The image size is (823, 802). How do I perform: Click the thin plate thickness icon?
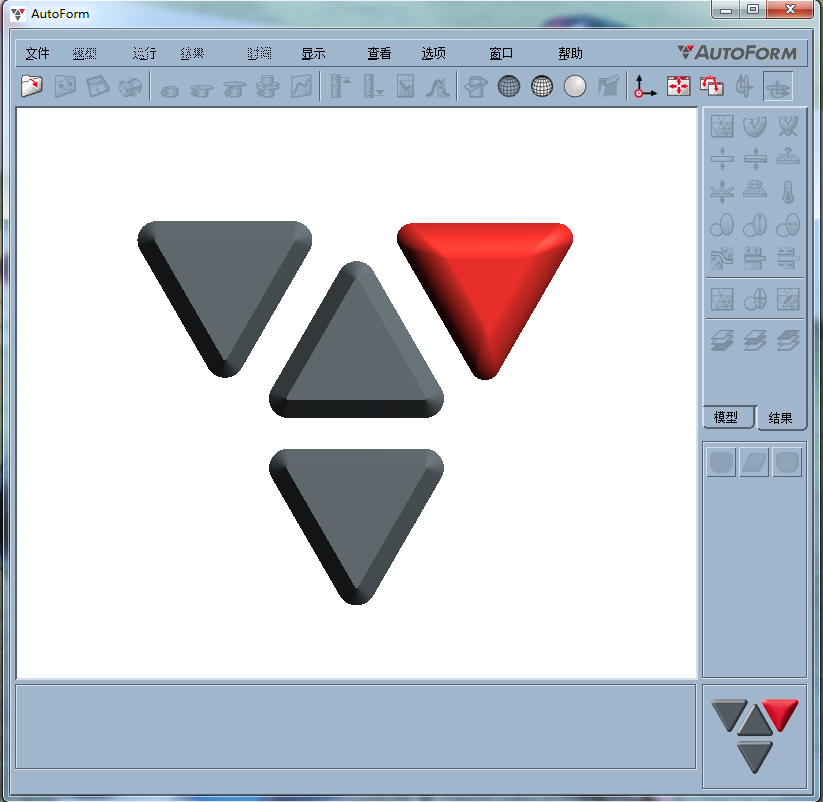pos(722,159)
